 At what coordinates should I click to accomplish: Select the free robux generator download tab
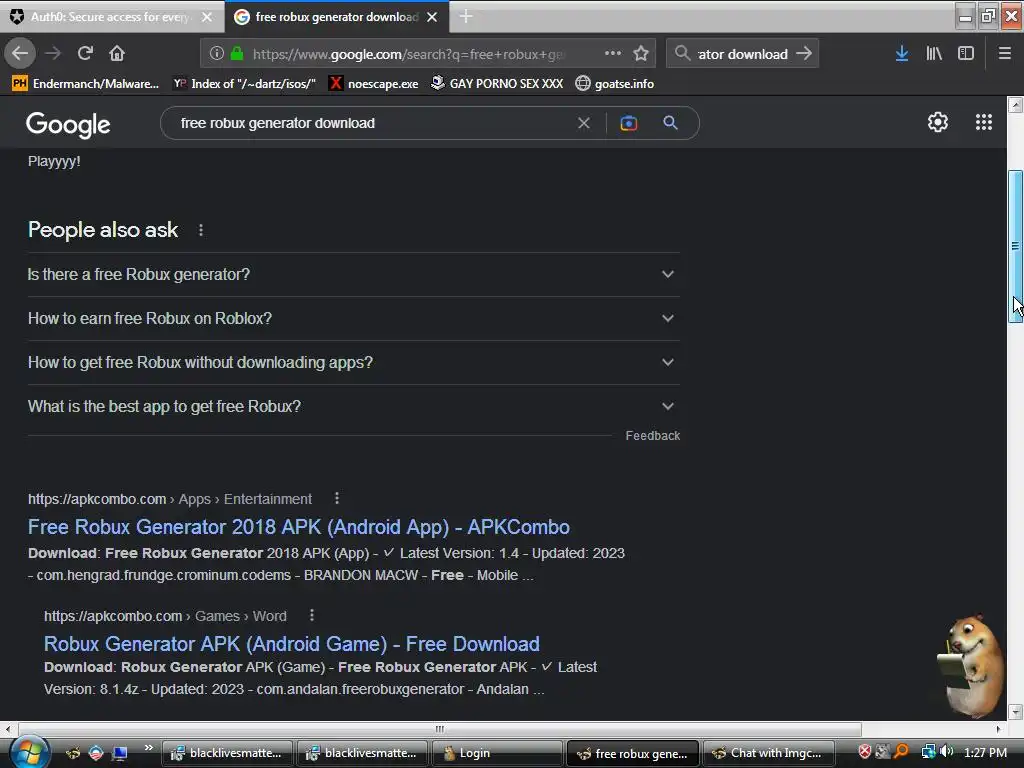pos(336,17)
